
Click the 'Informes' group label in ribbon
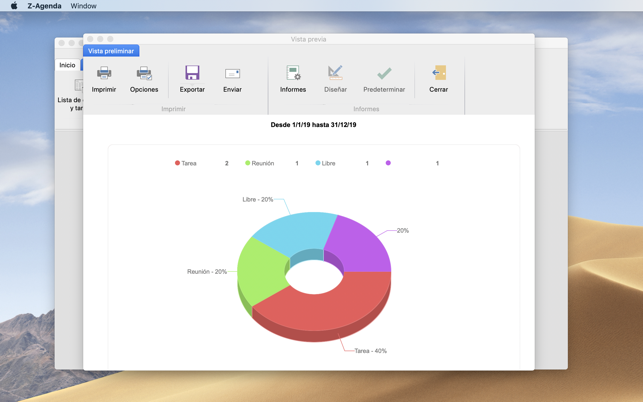click(x=366, y=109)
